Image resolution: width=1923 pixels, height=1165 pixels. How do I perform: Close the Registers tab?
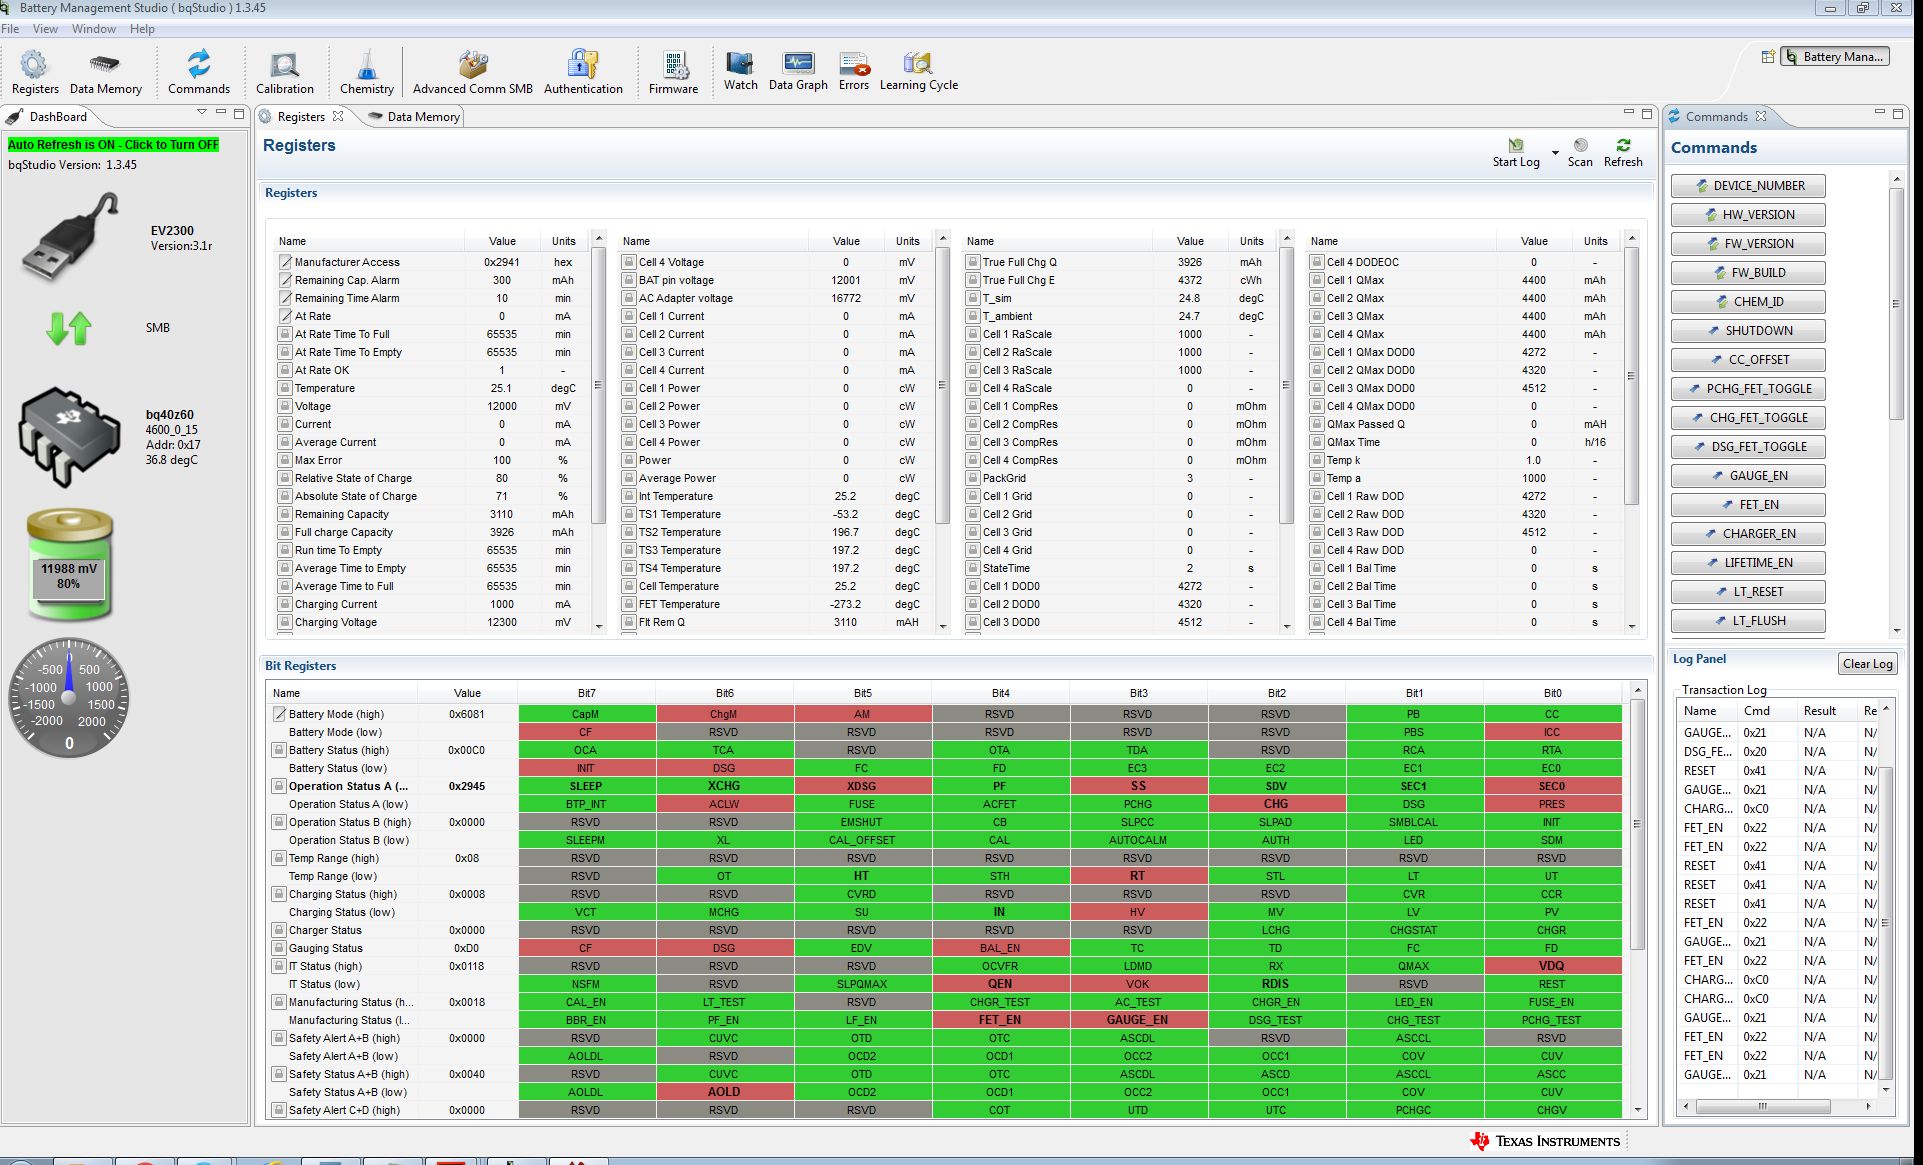point(338,116)
